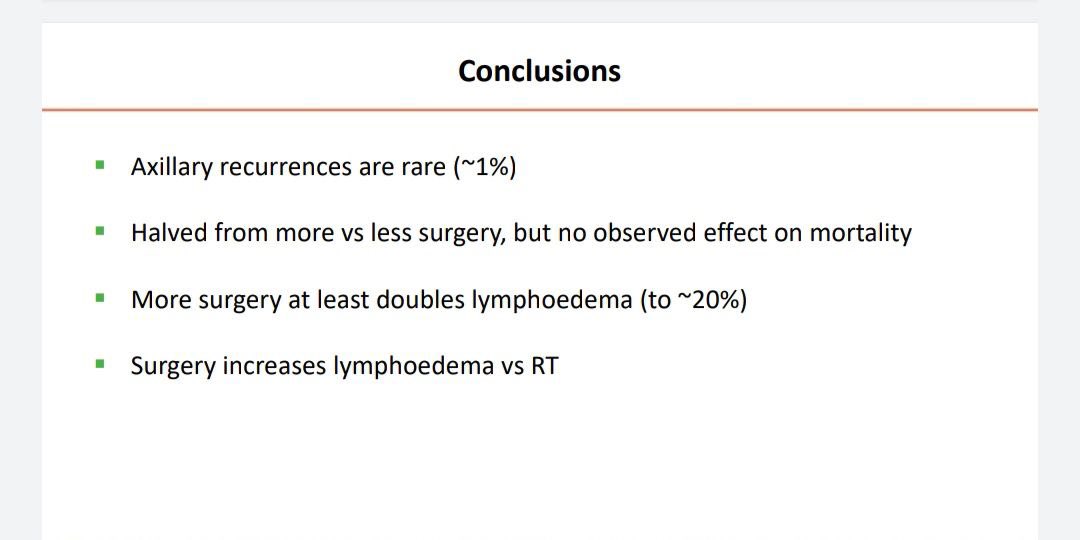Click green bullet beside Axillary recurrences line
Image resolution: width=1080 pixels, height=540 pixels.
click(100, 165)
